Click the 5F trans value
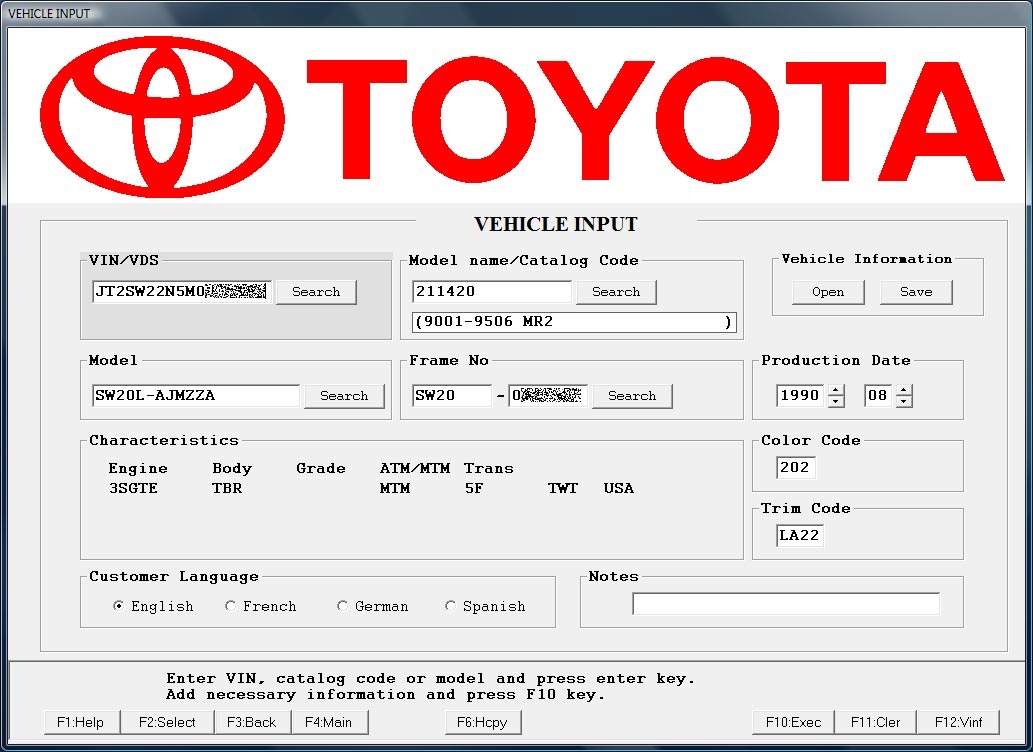Screen dimensions: 1033x752 [x=474, y=488]
